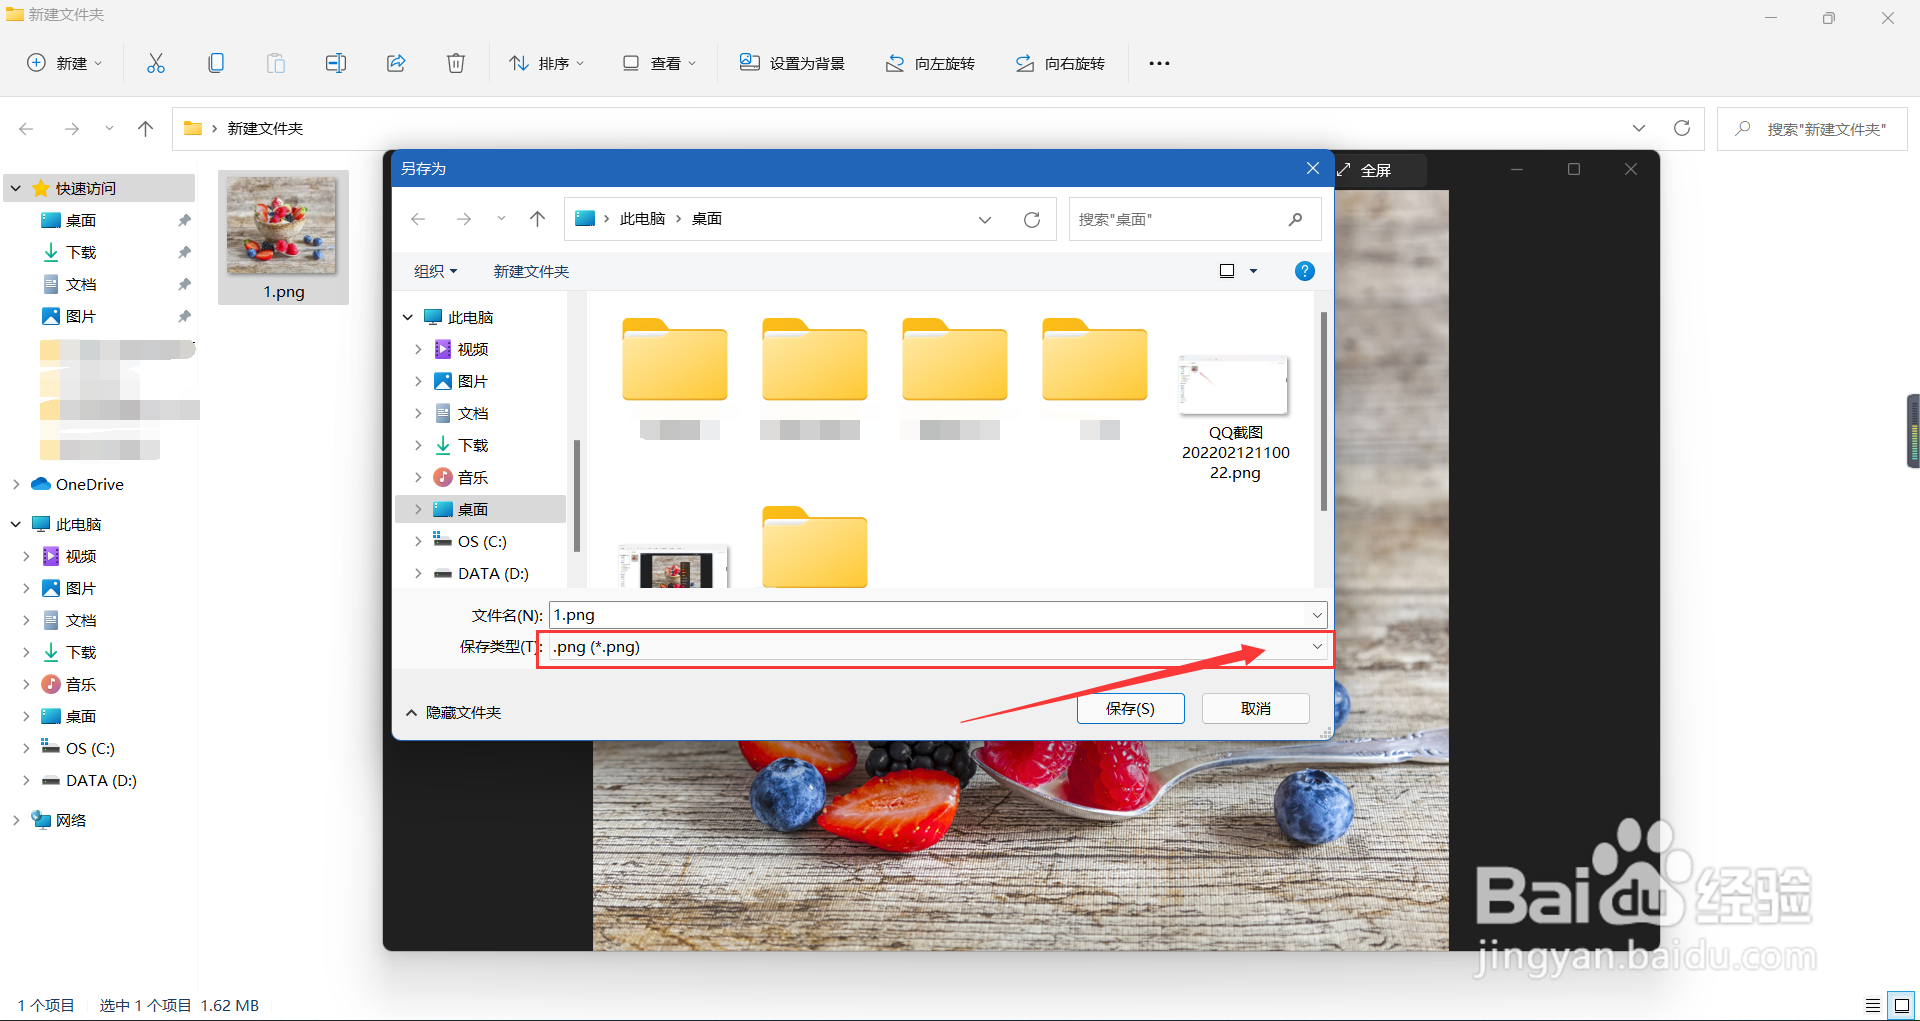Open the 新建 menu in Explorer toolbar

coord(65,63)
